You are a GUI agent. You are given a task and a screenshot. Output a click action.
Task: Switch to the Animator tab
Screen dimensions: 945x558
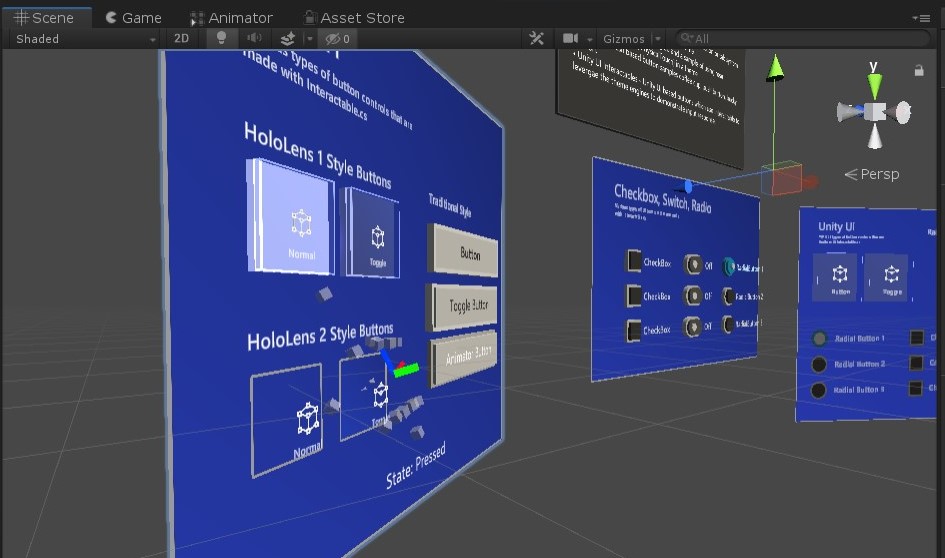coord(232,17)
